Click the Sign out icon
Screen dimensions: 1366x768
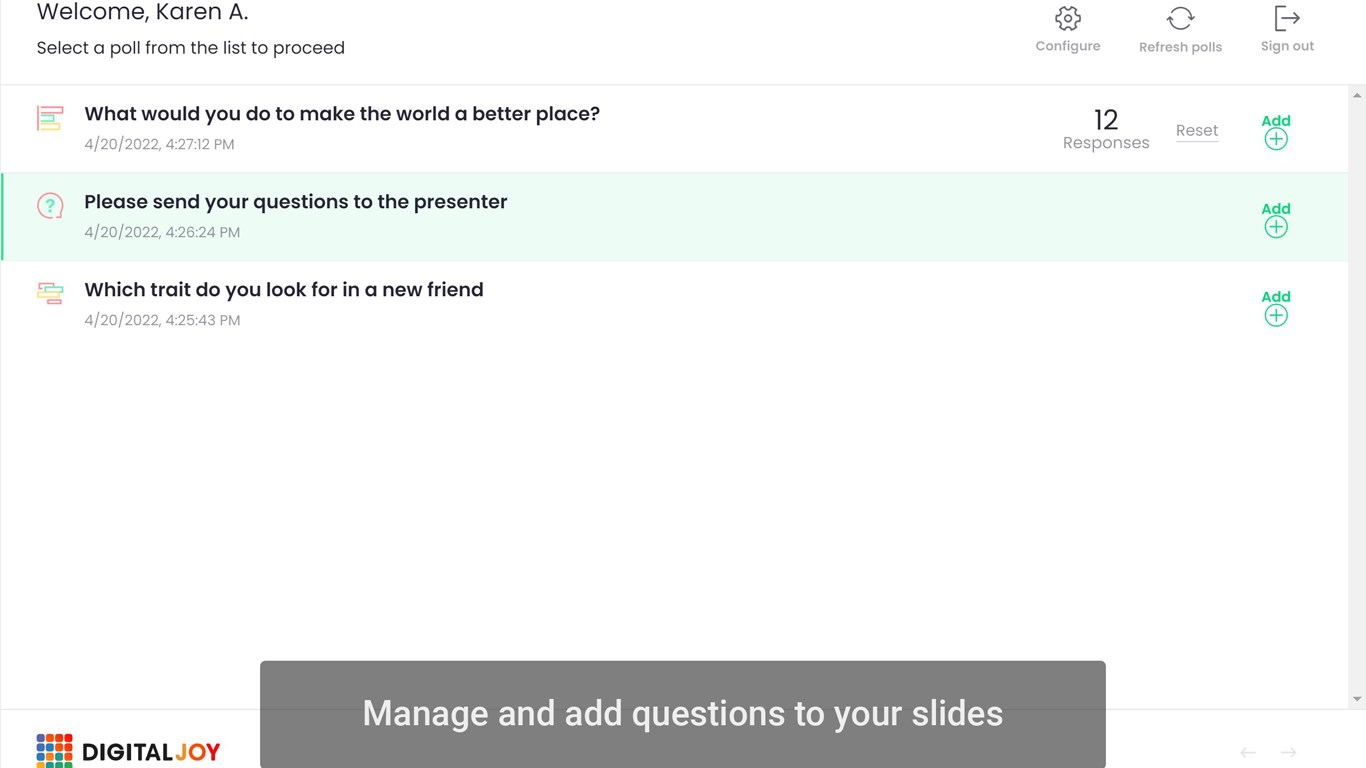tap(1286, 19)
